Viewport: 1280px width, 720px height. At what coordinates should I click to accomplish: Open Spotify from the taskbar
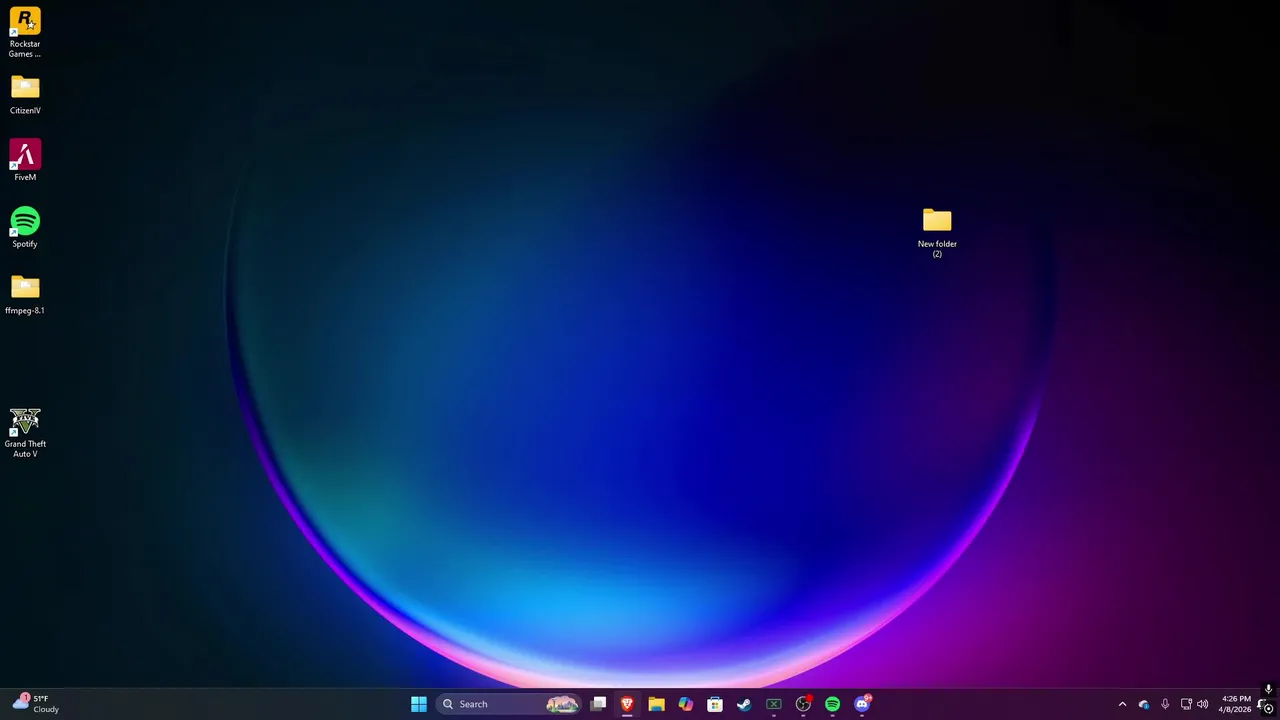point(832,704)
